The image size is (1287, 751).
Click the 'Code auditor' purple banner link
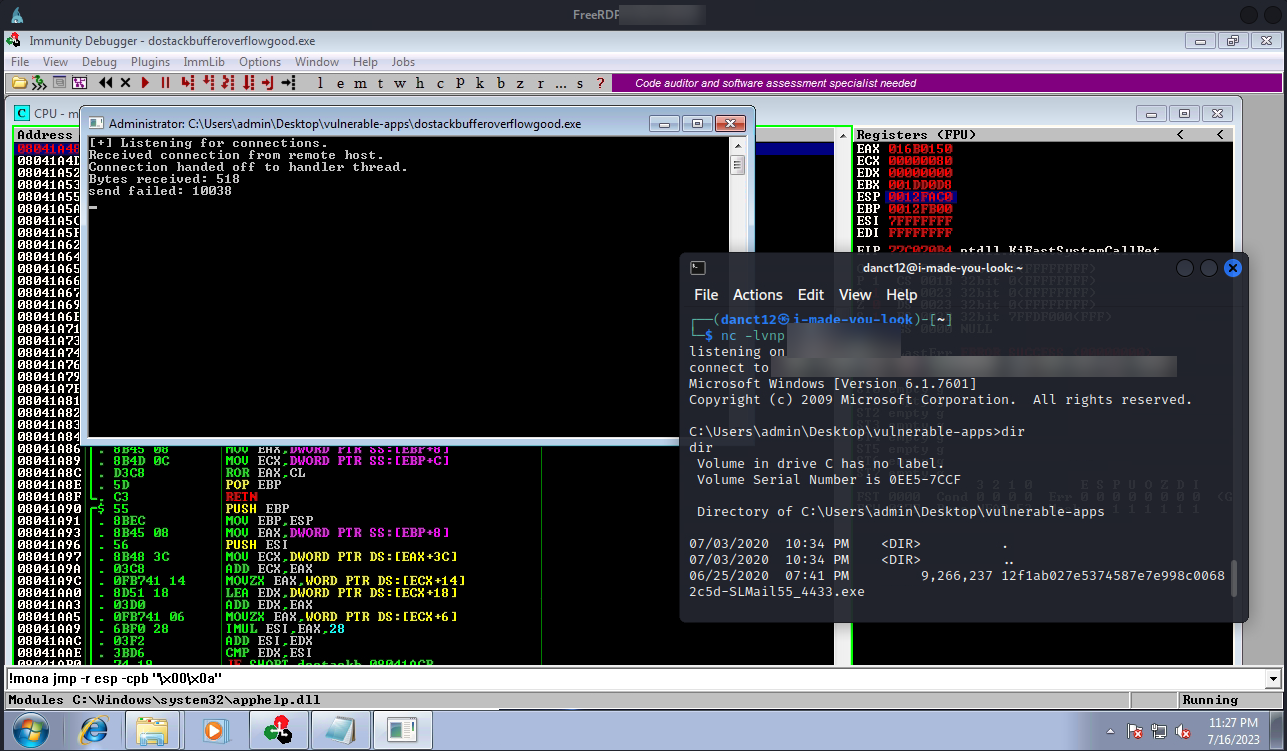point(775,83)
